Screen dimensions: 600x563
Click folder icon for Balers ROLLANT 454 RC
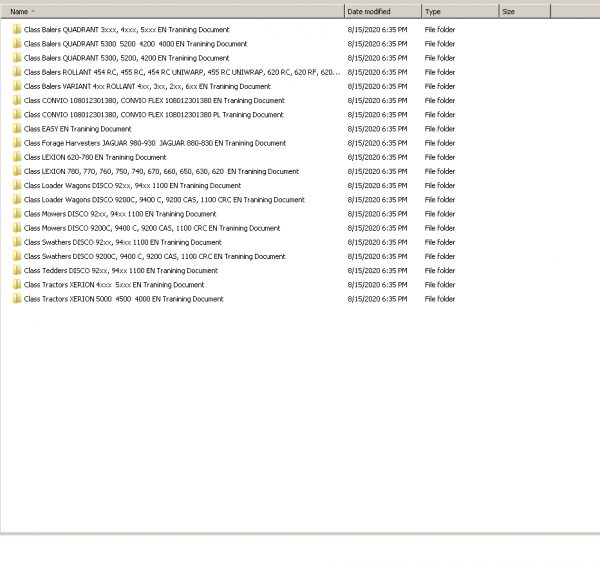tap(16, 72)
